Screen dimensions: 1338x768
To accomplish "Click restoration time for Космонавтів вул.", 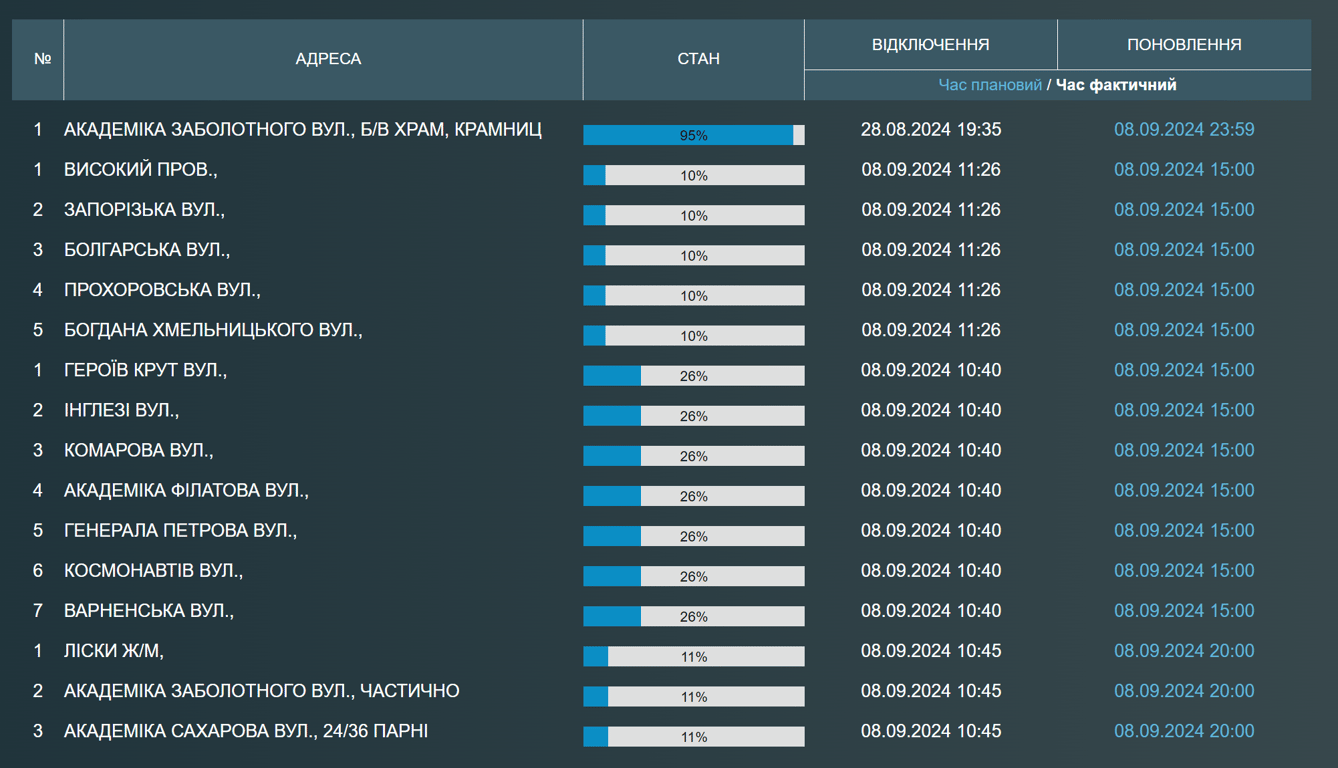I will 1184,570.
